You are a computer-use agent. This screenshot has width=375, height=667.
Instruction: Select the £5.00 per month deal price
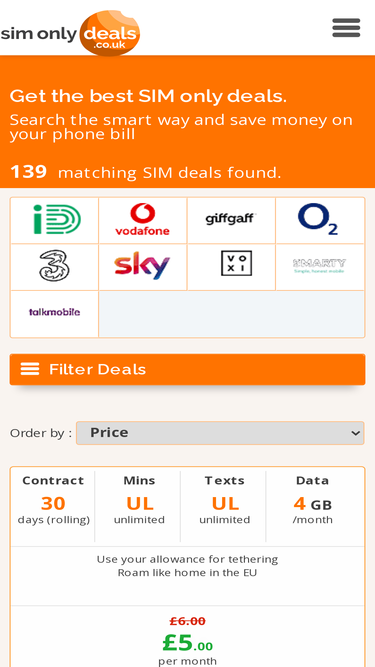pos(188,643)
